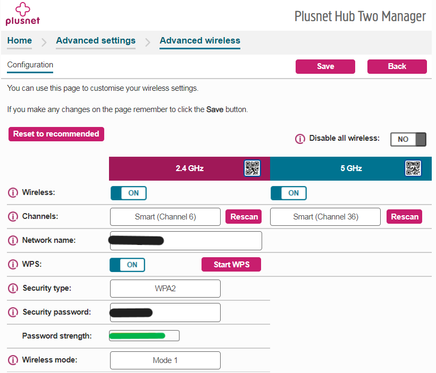Click the Password strength bar
This screenshot has width=436, height=373.
click(144, 336)
